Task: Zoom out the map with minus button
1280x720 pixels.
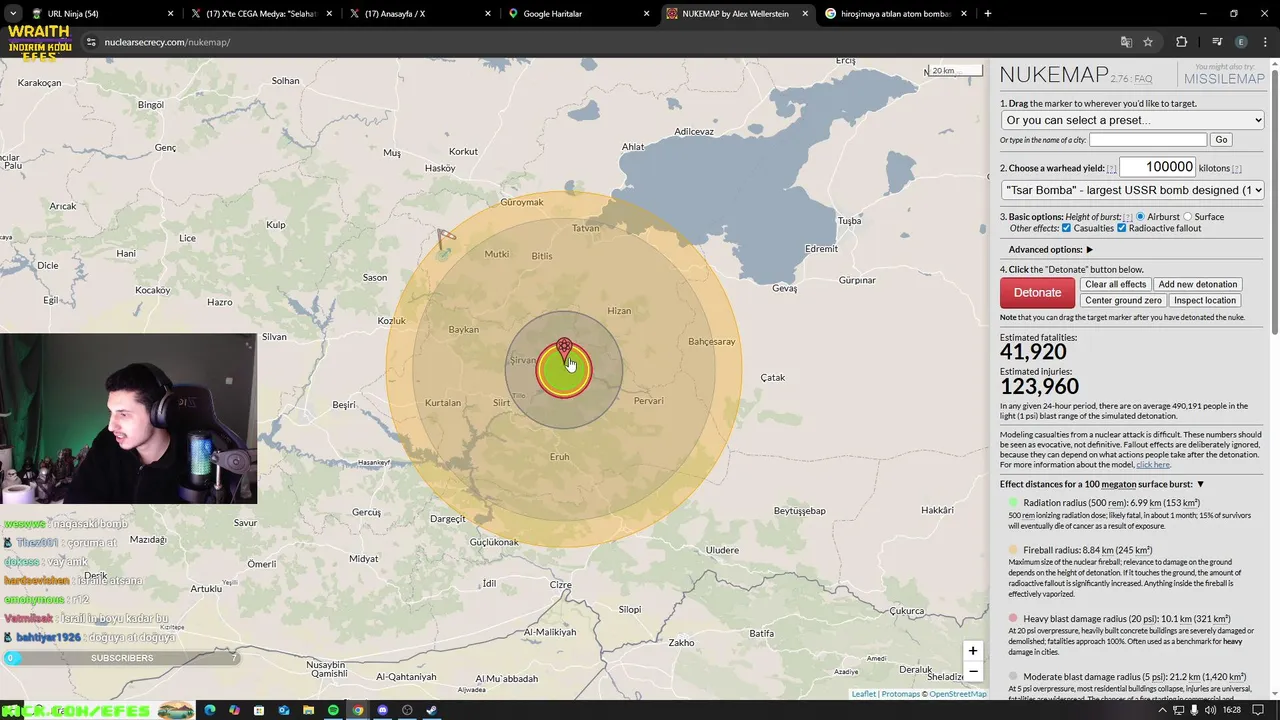Action: click(x=972, y=672)
